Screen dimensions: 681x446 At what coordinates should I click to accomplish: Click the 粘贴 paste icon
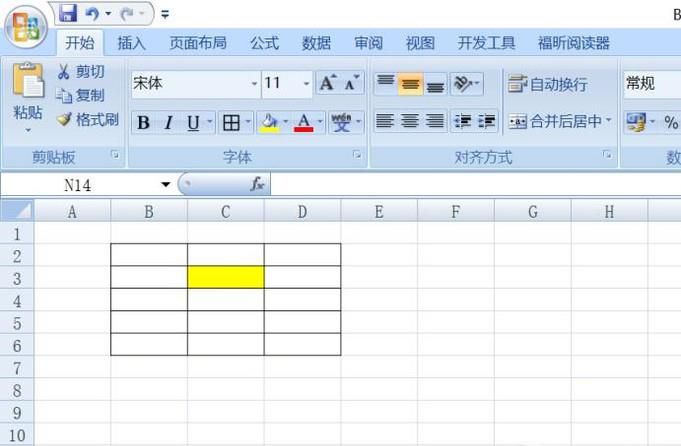(x=28, y=80)
